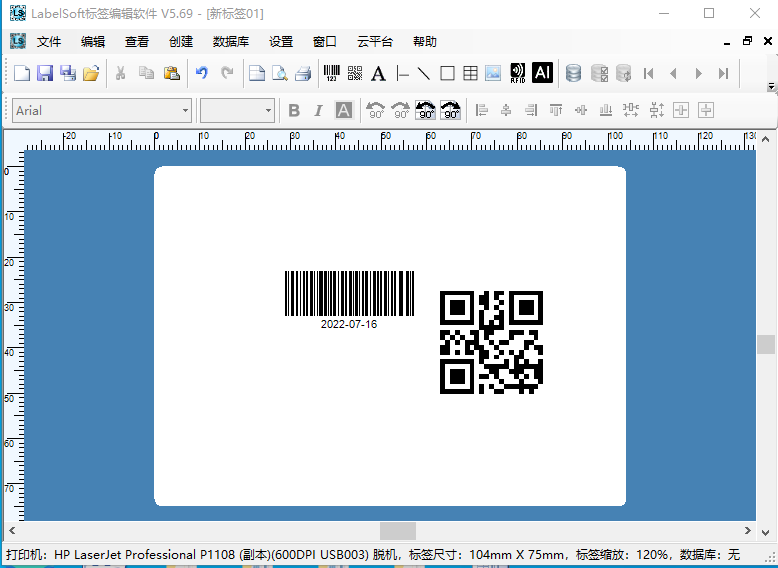Open the 设置 menu
The width and height of the screenshot is (778, 568).
click(281, 42)
